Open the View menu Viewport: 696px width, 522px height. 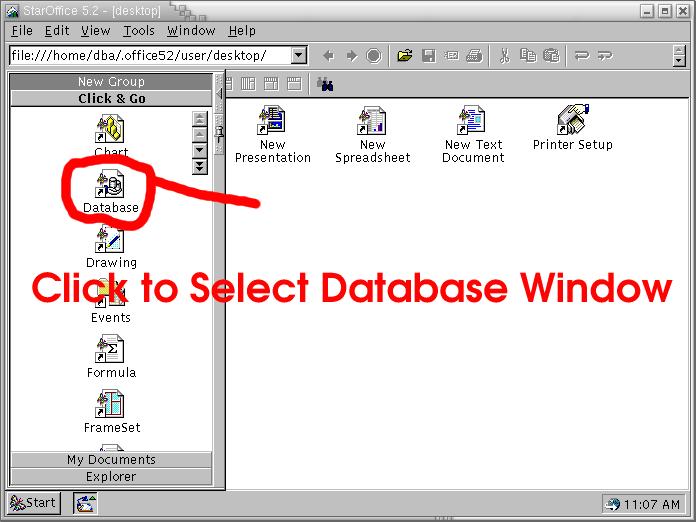[x=95, y=31]
